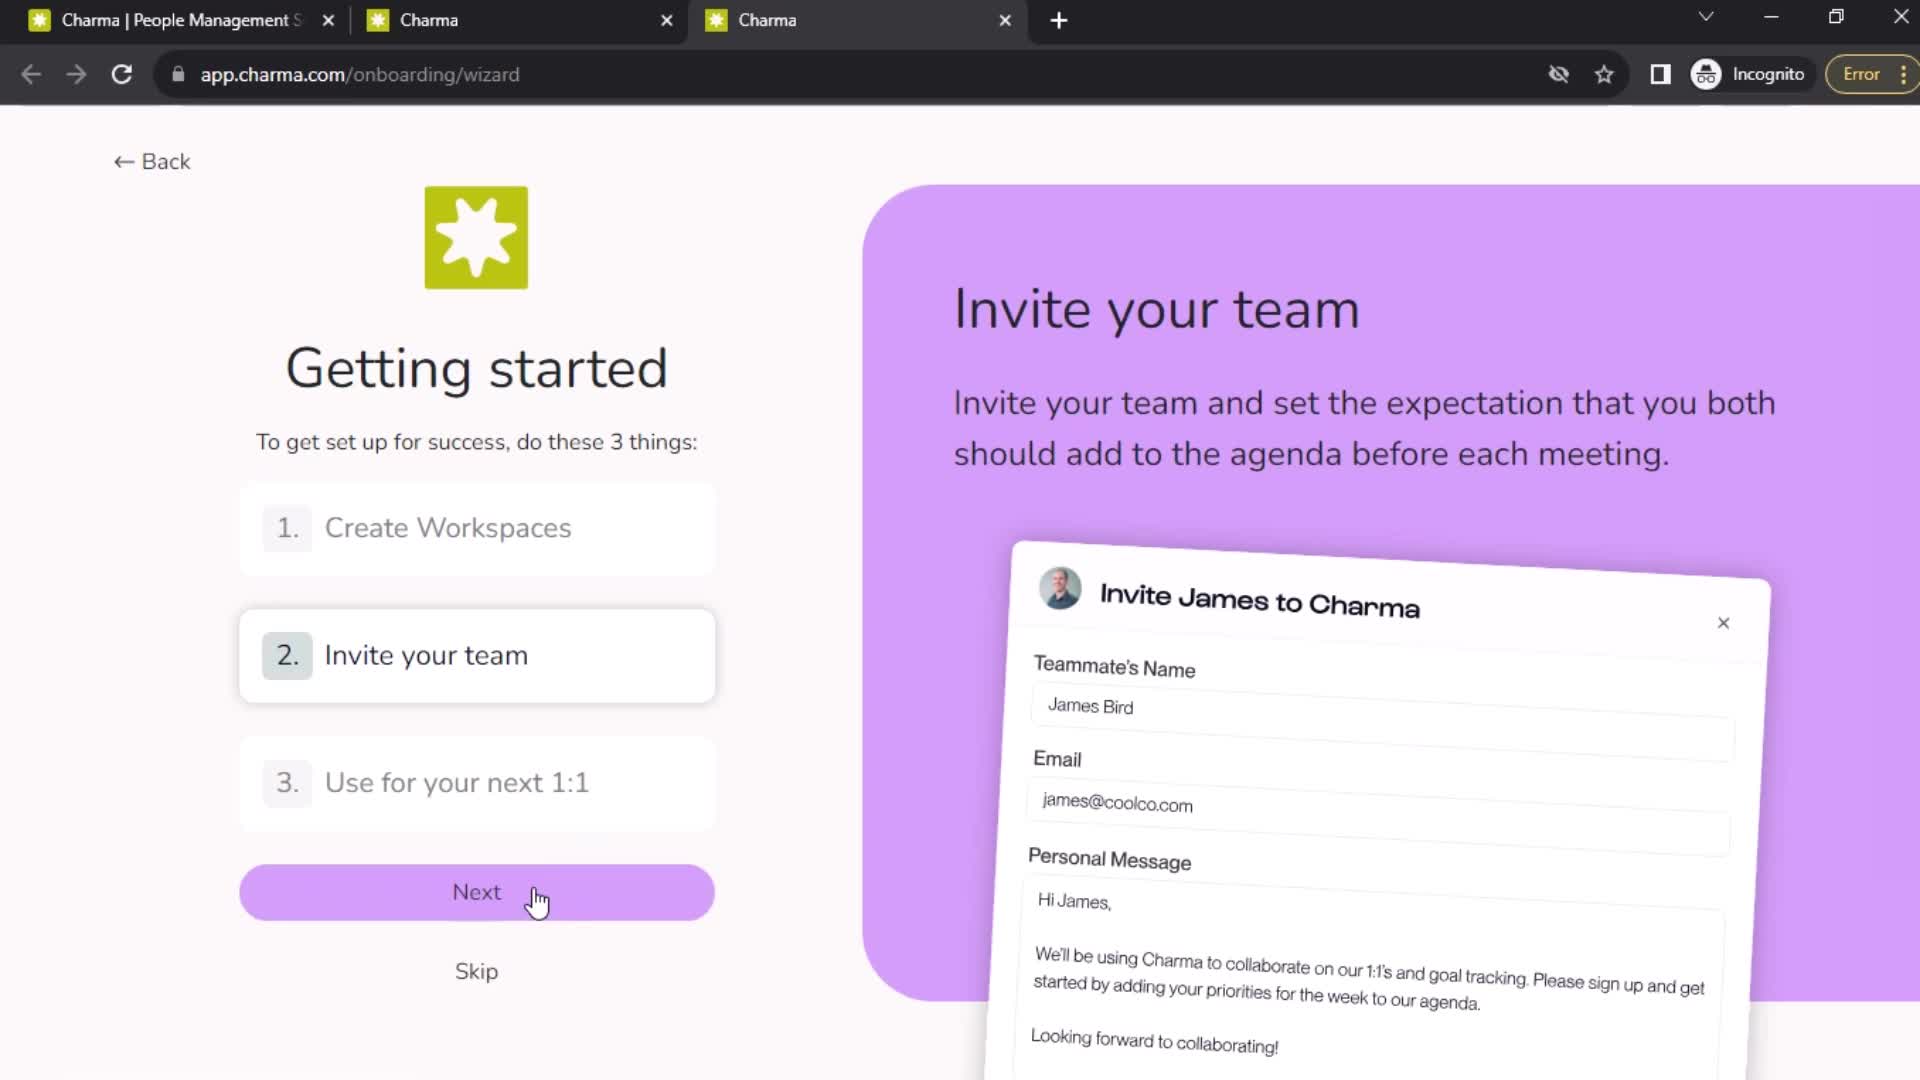The image size is (1920, 1080).
Task: Click the browser back arrow navigation button
Action: (x=32, y=74)
